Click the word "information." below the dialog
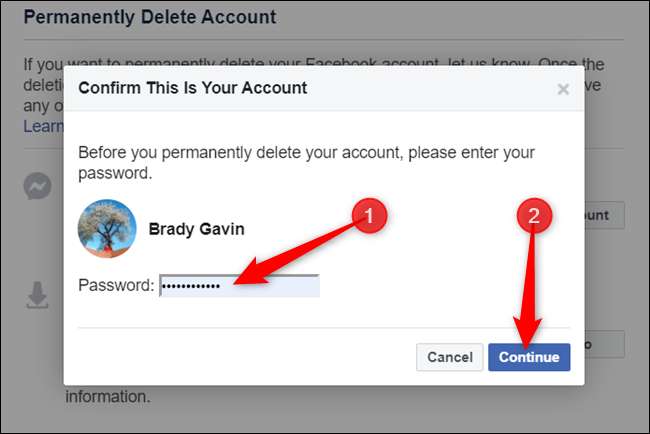This screenshot has width=650, height=434. point(108,397)
